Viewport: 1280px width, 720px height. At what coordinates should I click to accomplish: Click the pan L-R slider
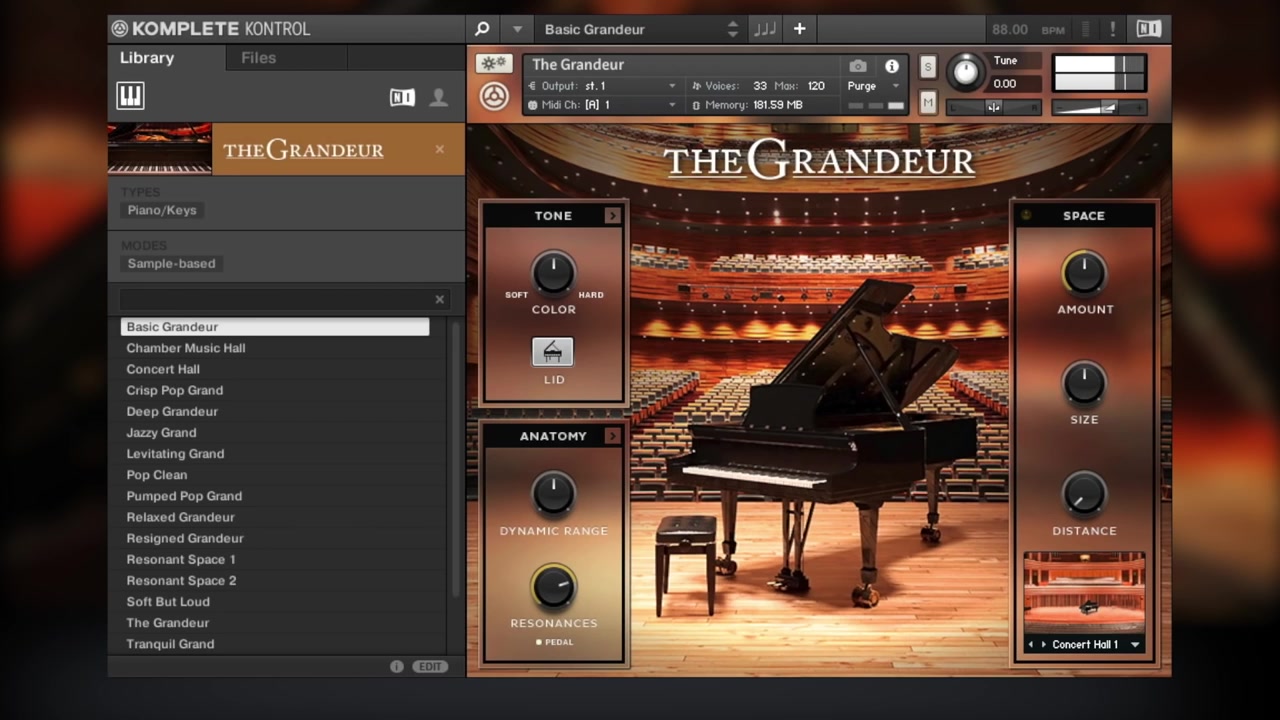tap(994, 107)
